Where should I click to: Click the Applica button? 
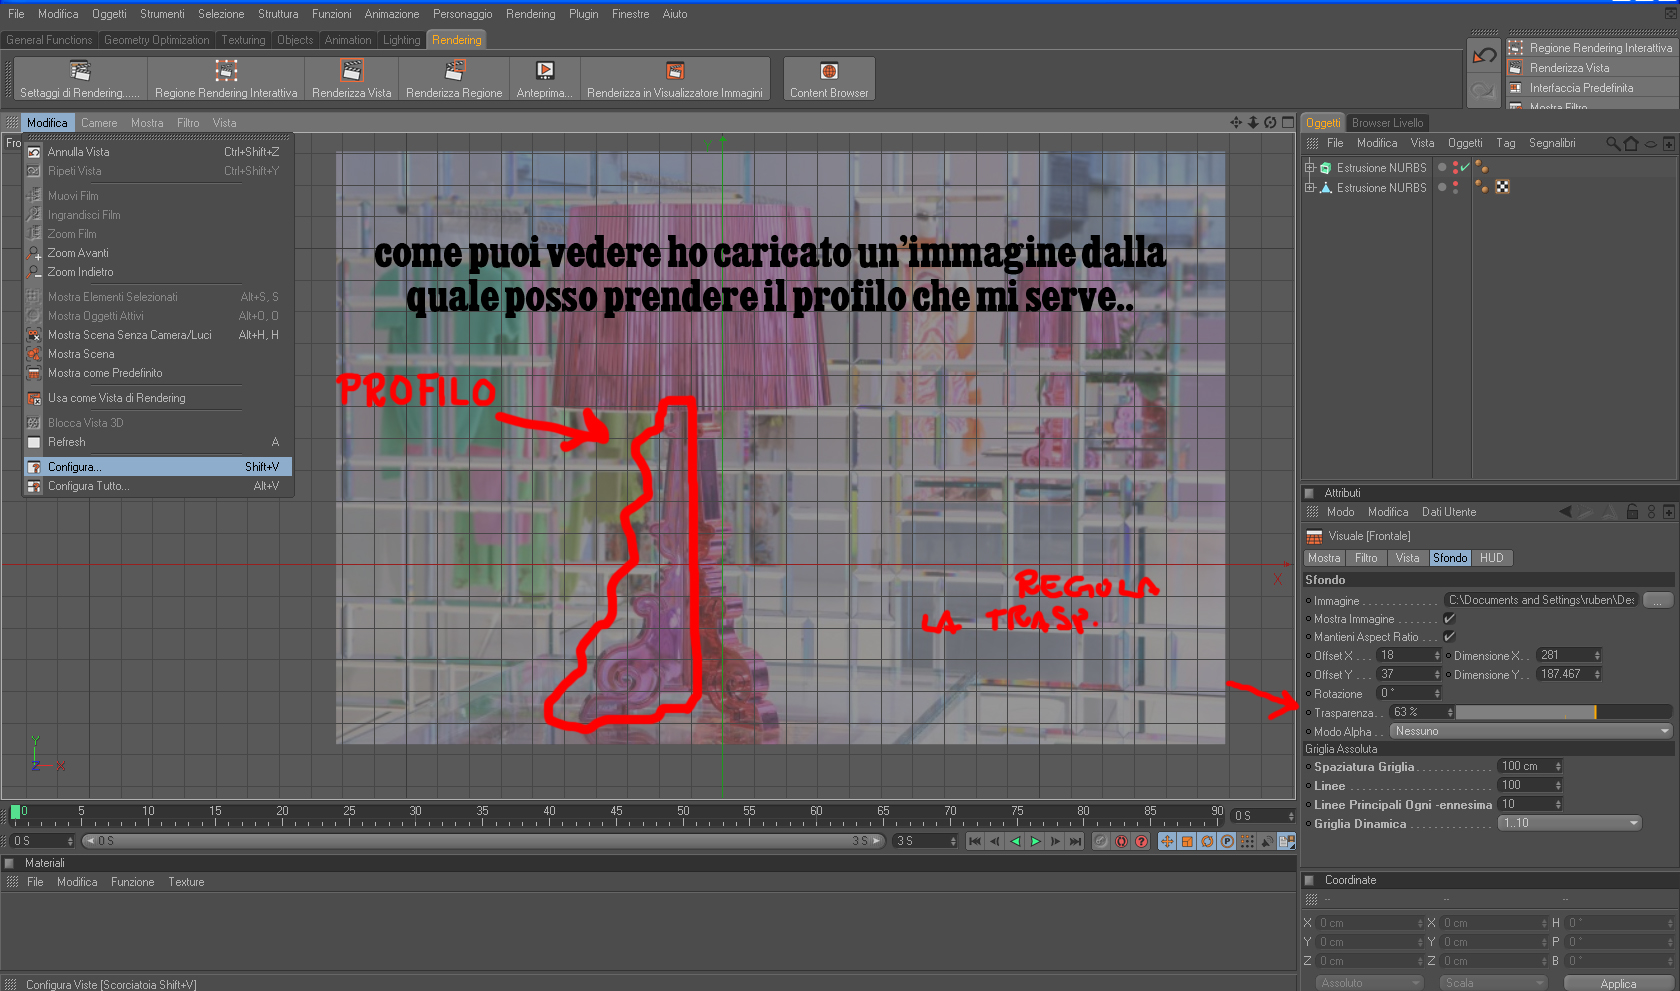tap(1617, 983)
